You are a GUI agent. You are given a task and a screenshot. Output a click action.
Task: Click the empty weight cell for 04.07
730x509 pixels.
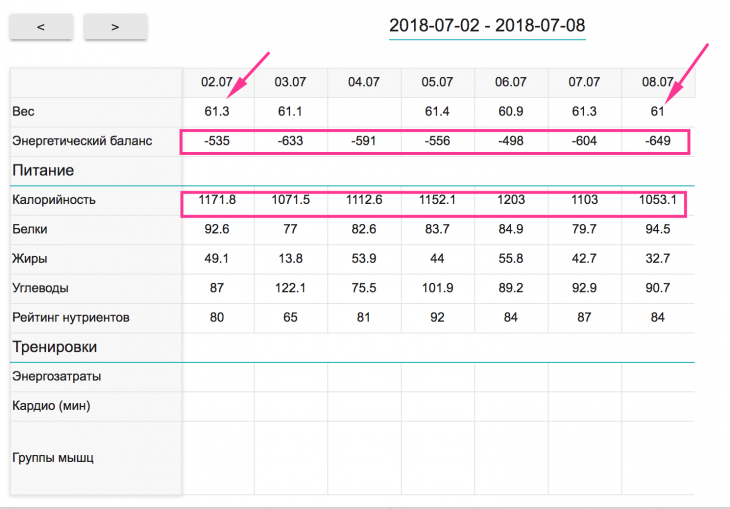pyautogui.click(x=364, y=111)
